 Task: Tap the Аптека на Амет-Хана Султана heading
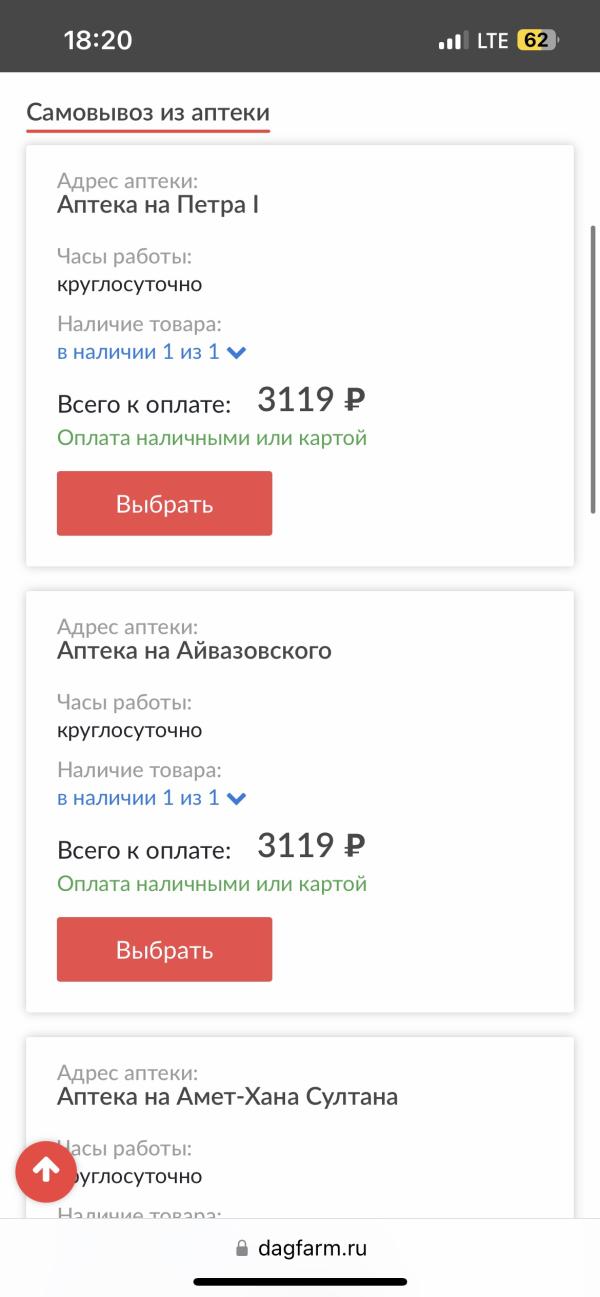click(228, 1097)
